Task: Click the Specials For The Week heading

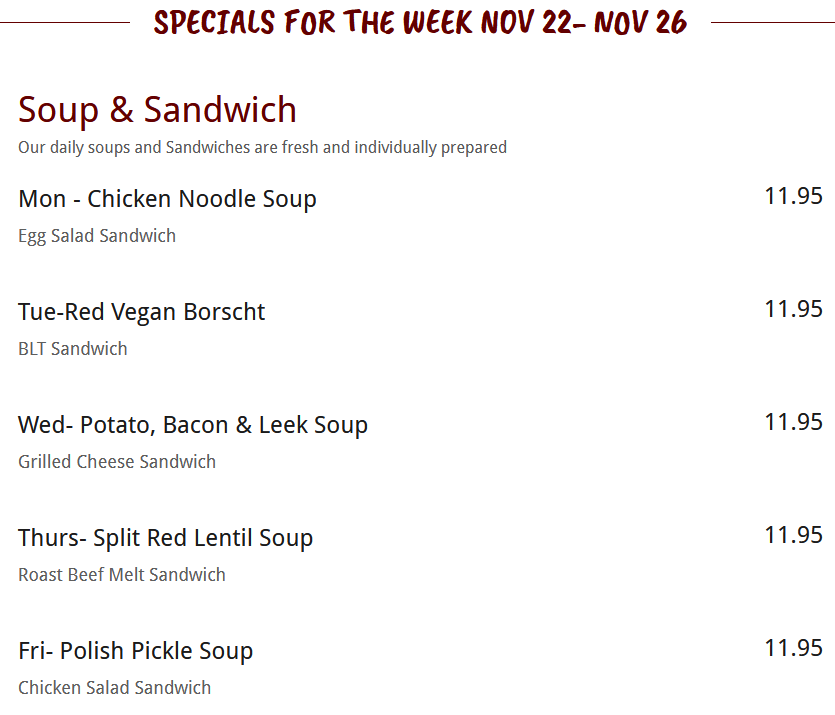Action: click(420, 22)
